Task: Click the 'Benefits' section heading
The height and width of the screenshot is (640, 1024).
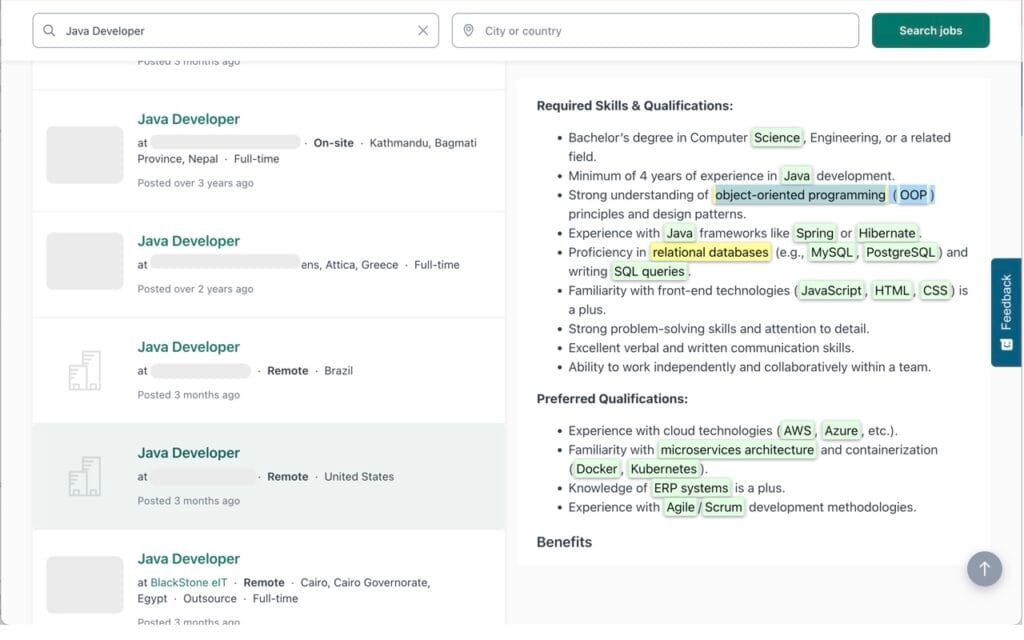Action: pos(564,542)
